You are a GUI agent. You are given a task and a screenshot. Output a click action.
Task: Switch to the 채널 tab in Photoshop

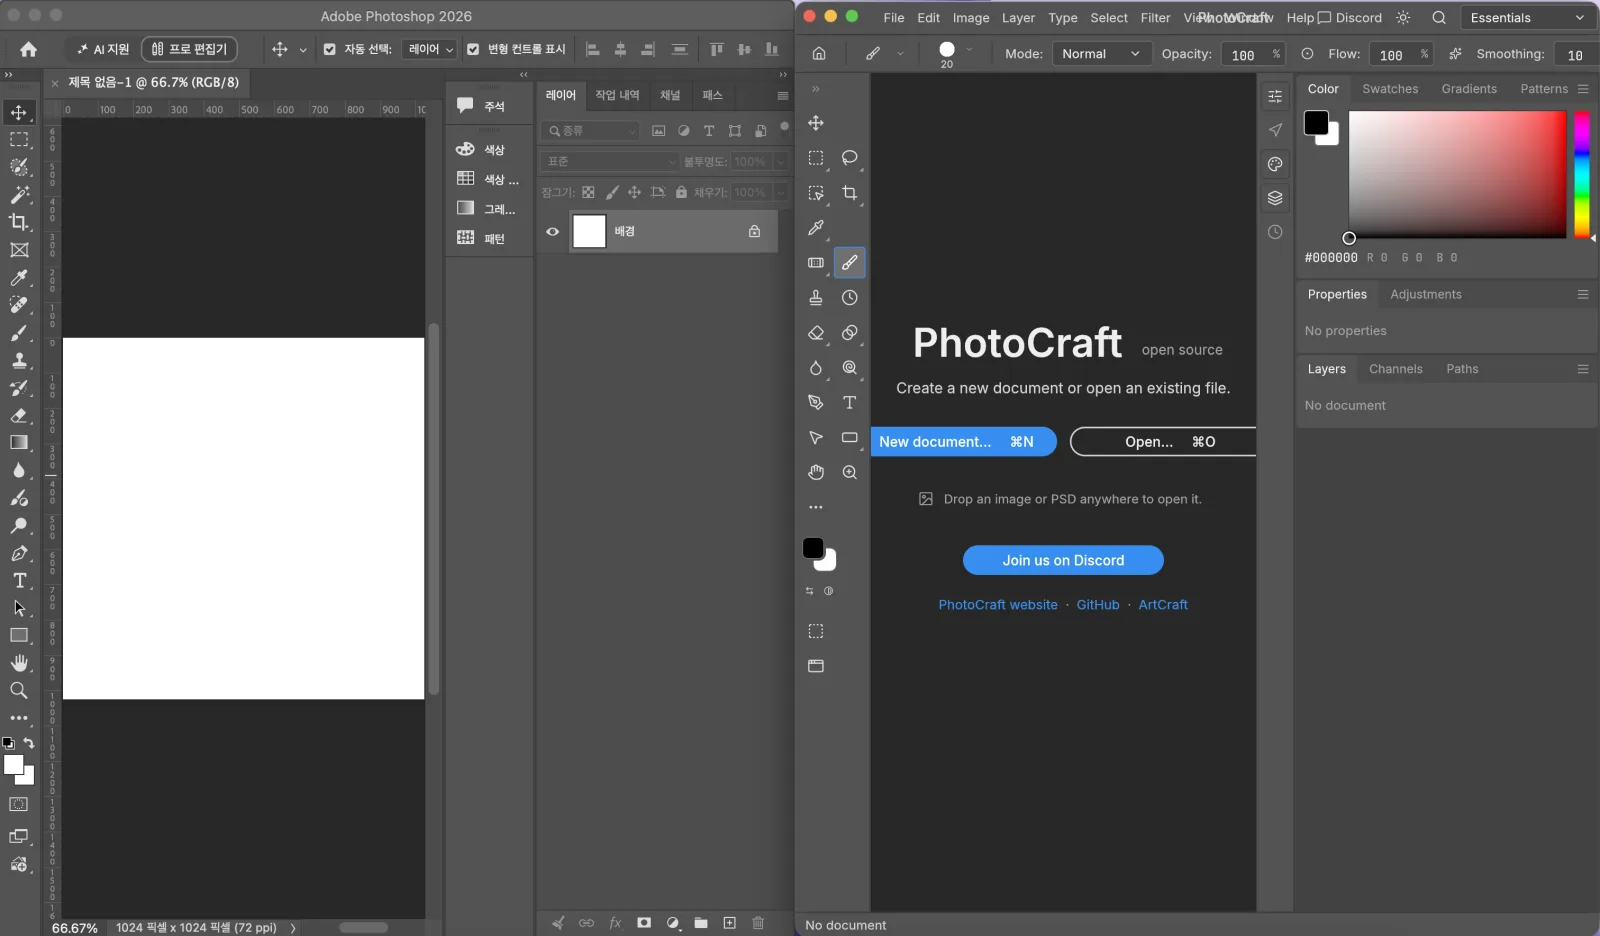pyautogui.click(x=670, y=95)
